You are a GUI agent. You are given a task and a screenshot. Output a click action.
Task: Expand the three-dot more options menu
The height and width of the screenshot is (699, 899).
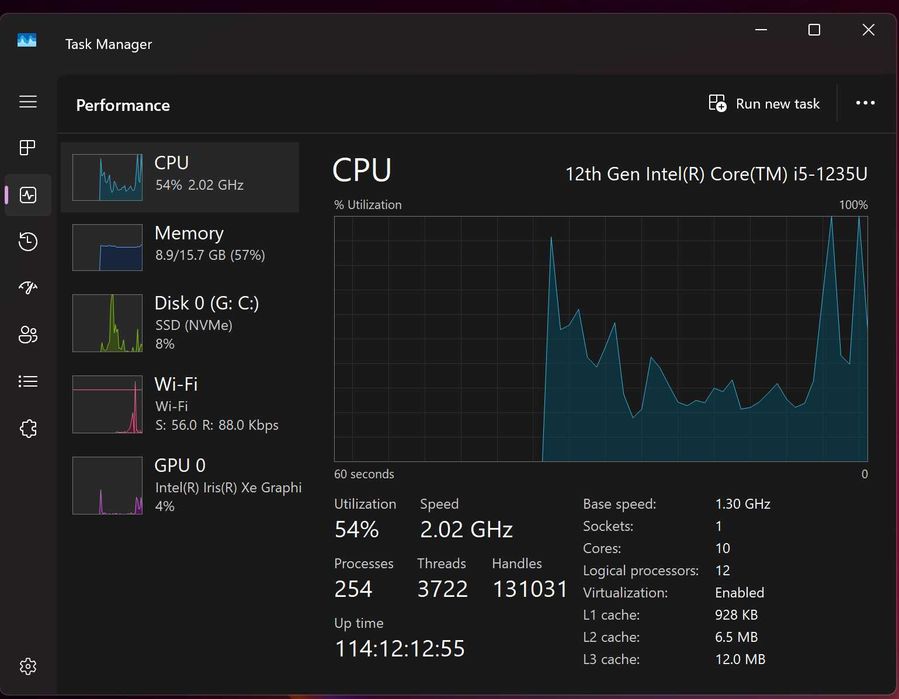tap(865, 103)
